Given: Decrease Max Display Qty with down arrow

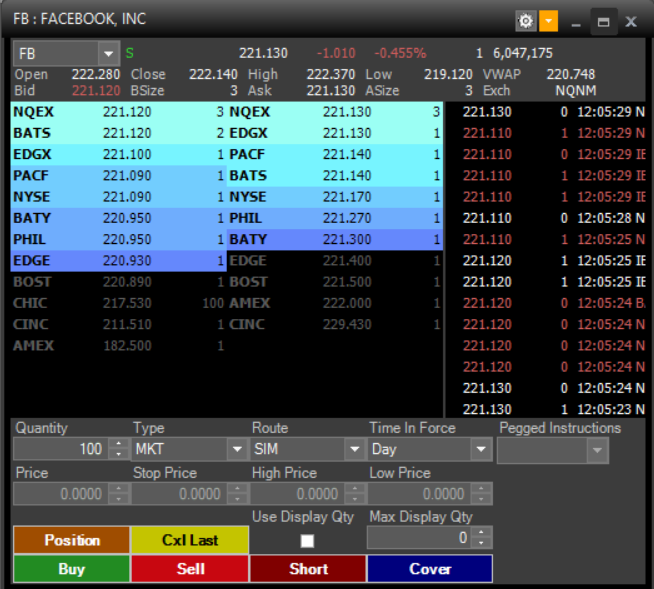Looking at the screenshot, I should [481, 543].
